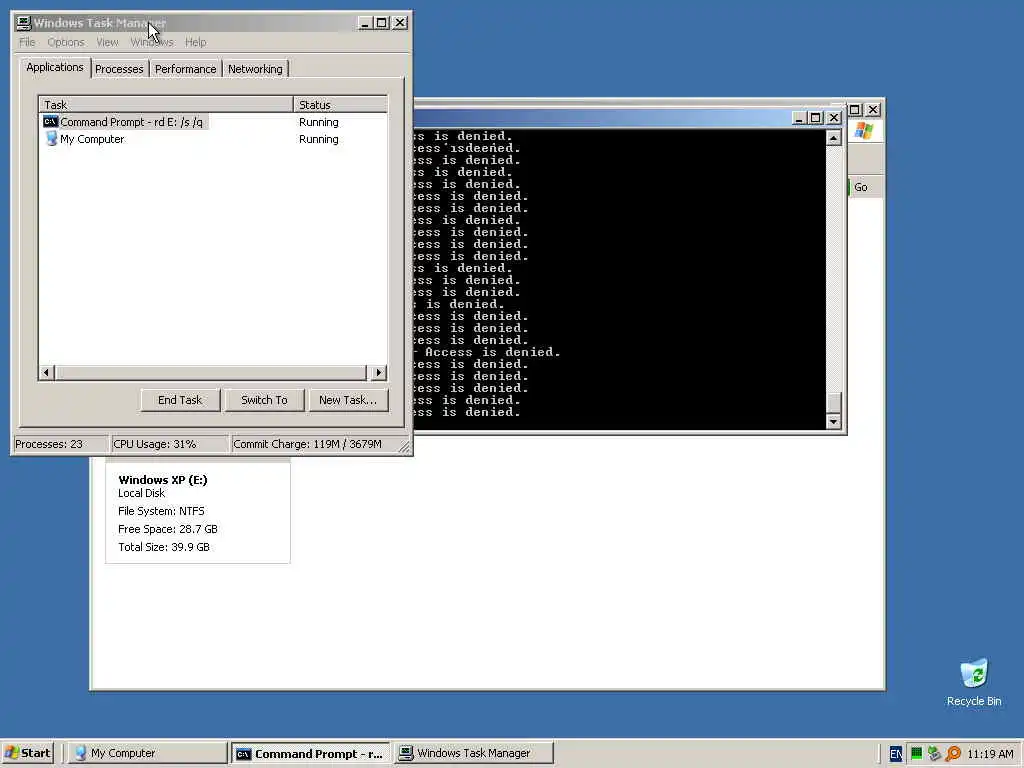
Task: Switch to the Networking tab
Action: (x=255, y=69)
